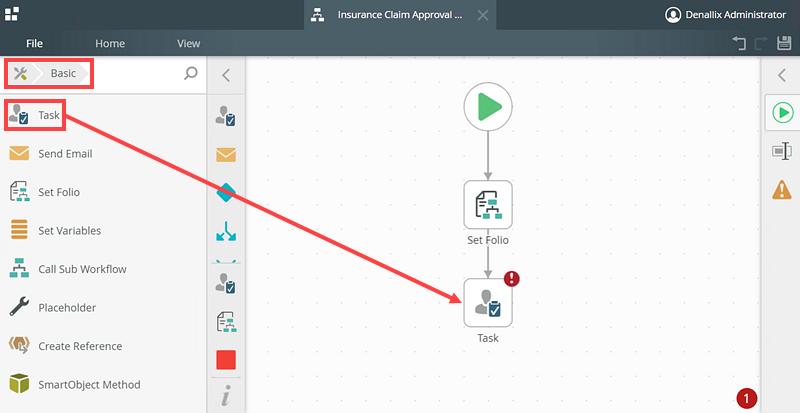
Task: Click the italic i information icon
Action: point(226,396)
